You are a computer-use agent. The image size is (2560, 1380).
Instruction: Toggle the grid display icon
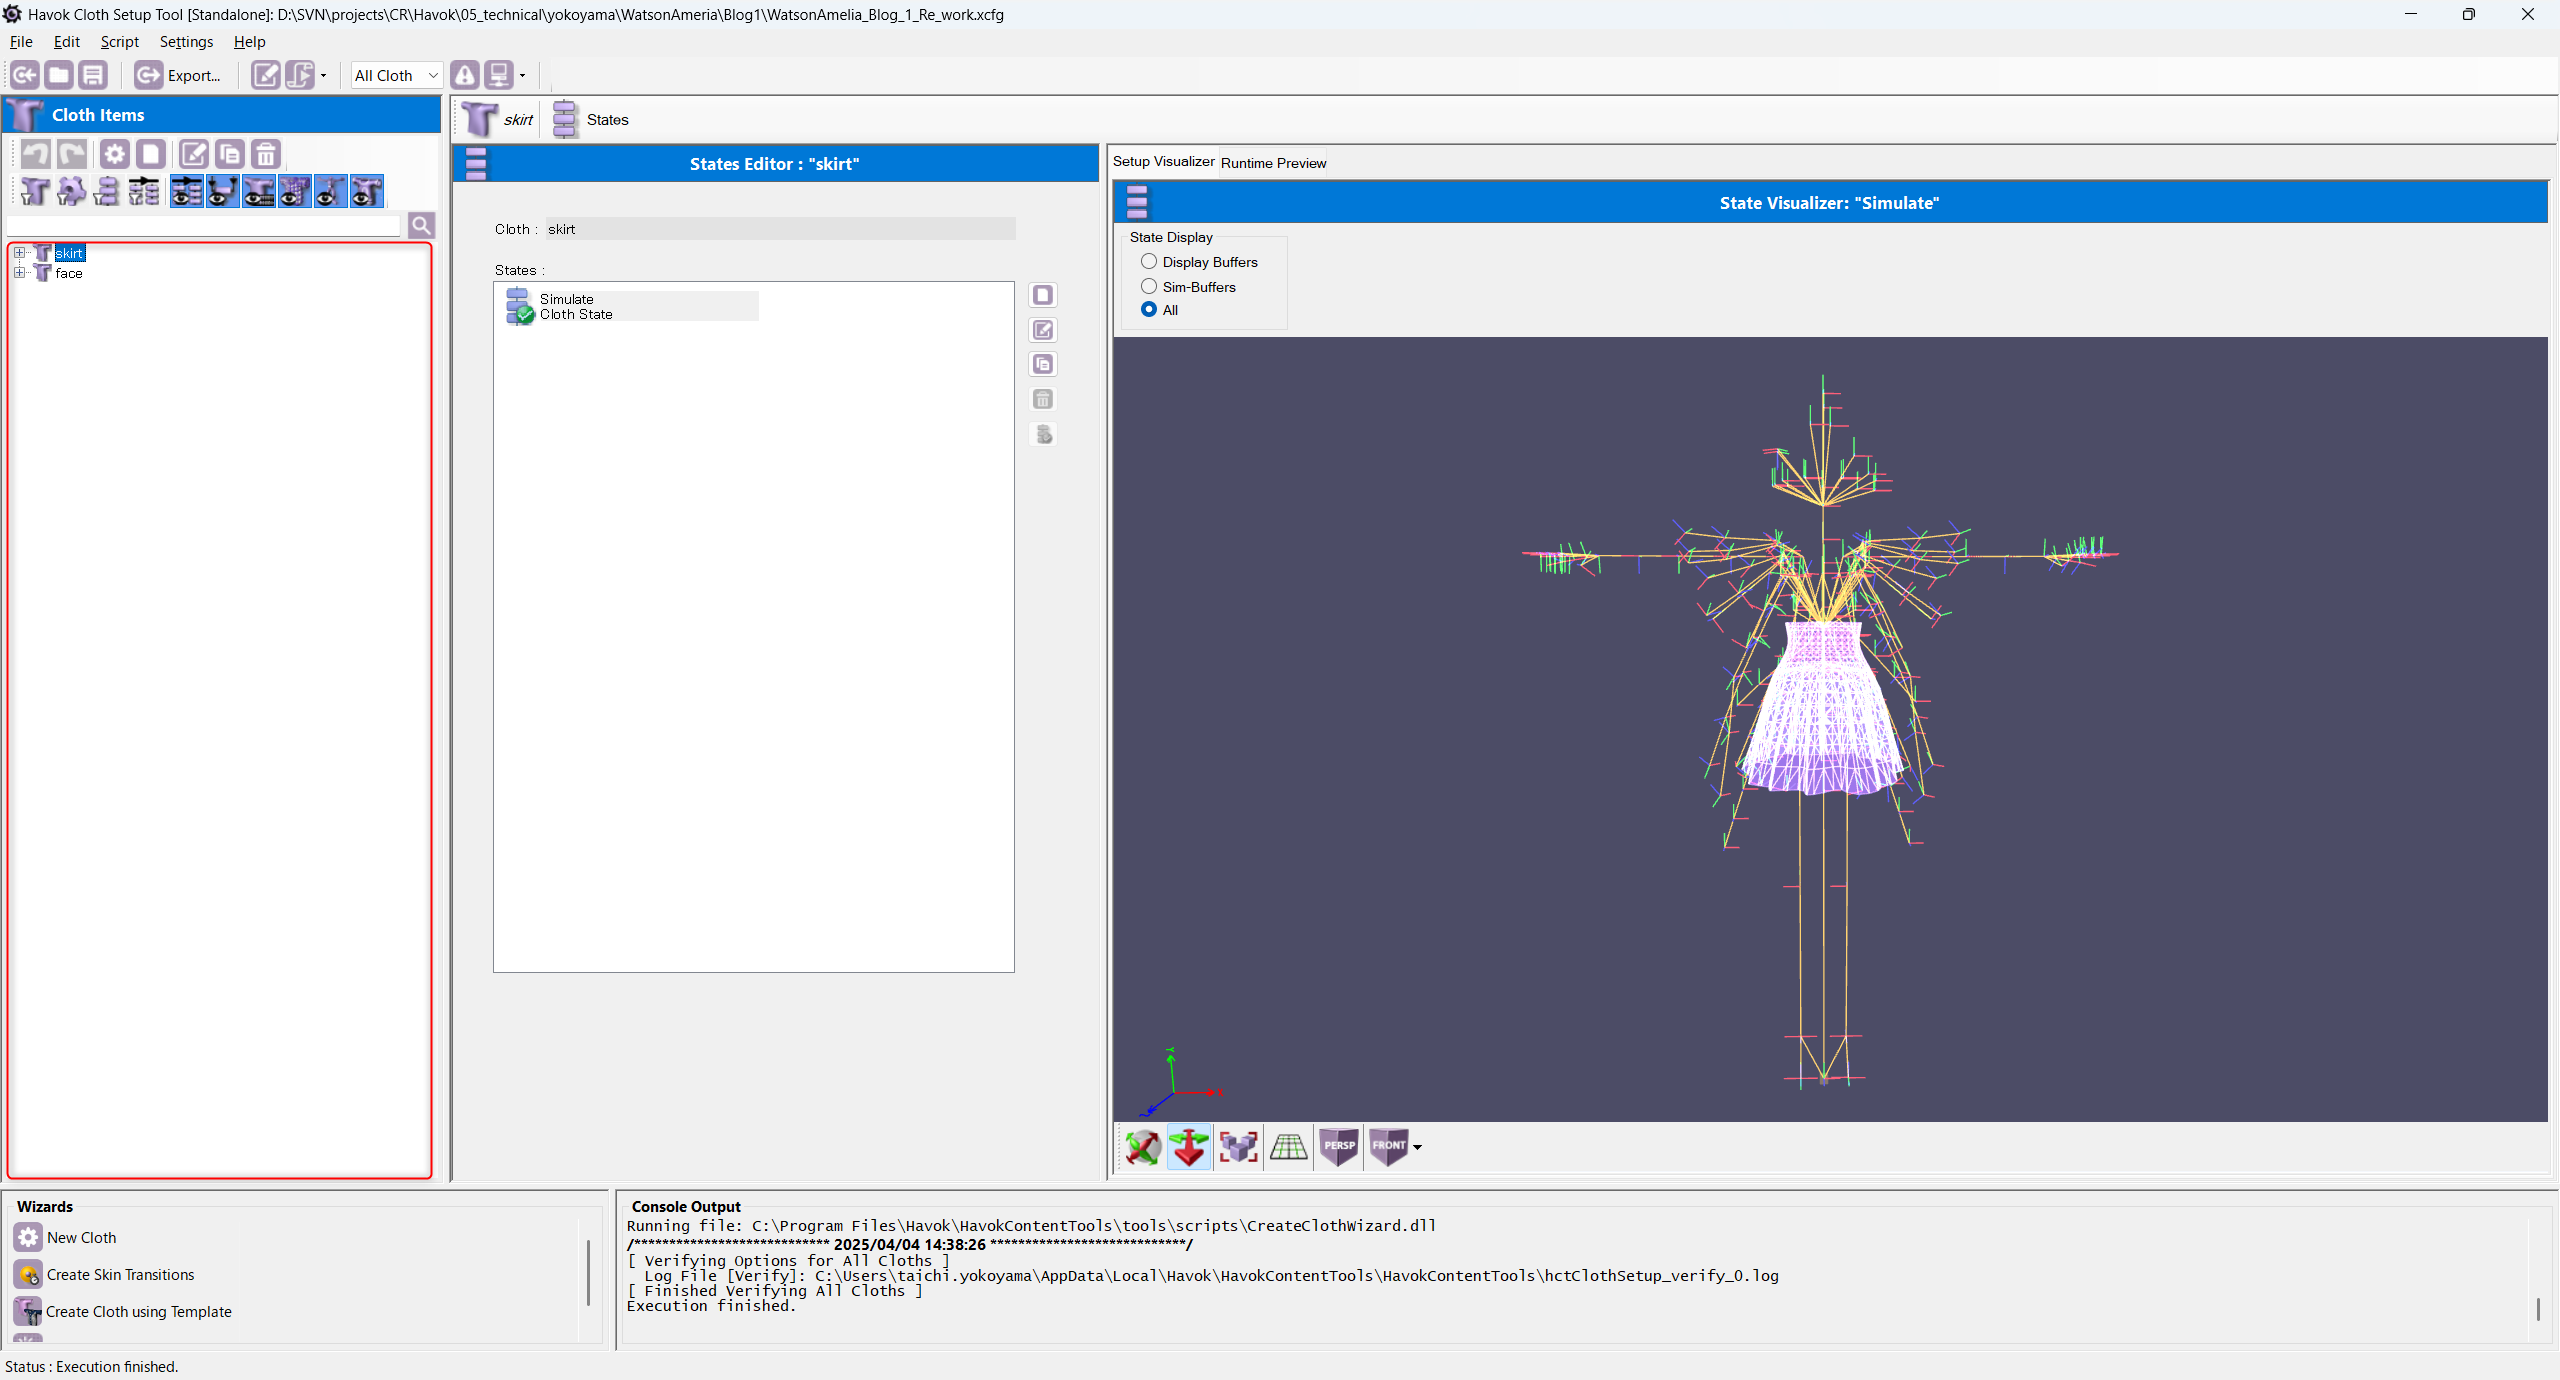point(1288,1147)
